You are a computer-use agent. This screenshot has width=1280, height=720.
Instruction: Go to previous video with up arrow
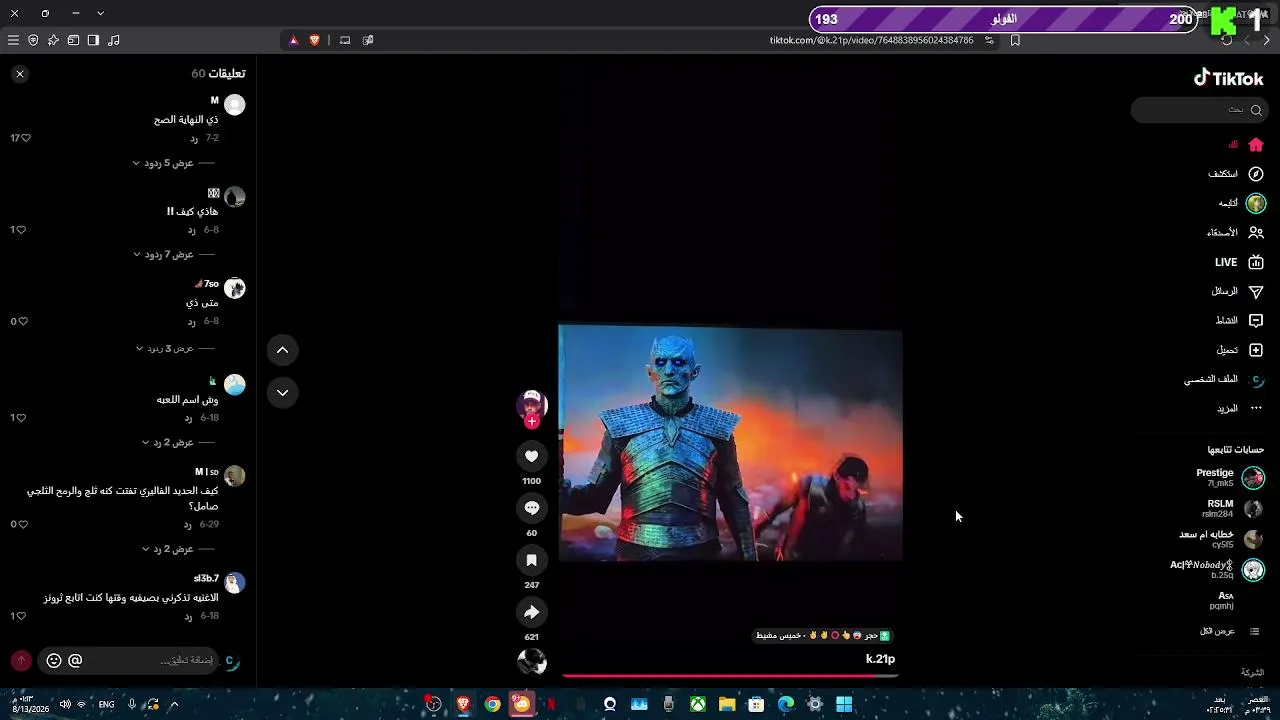click(x=282, y=350)
